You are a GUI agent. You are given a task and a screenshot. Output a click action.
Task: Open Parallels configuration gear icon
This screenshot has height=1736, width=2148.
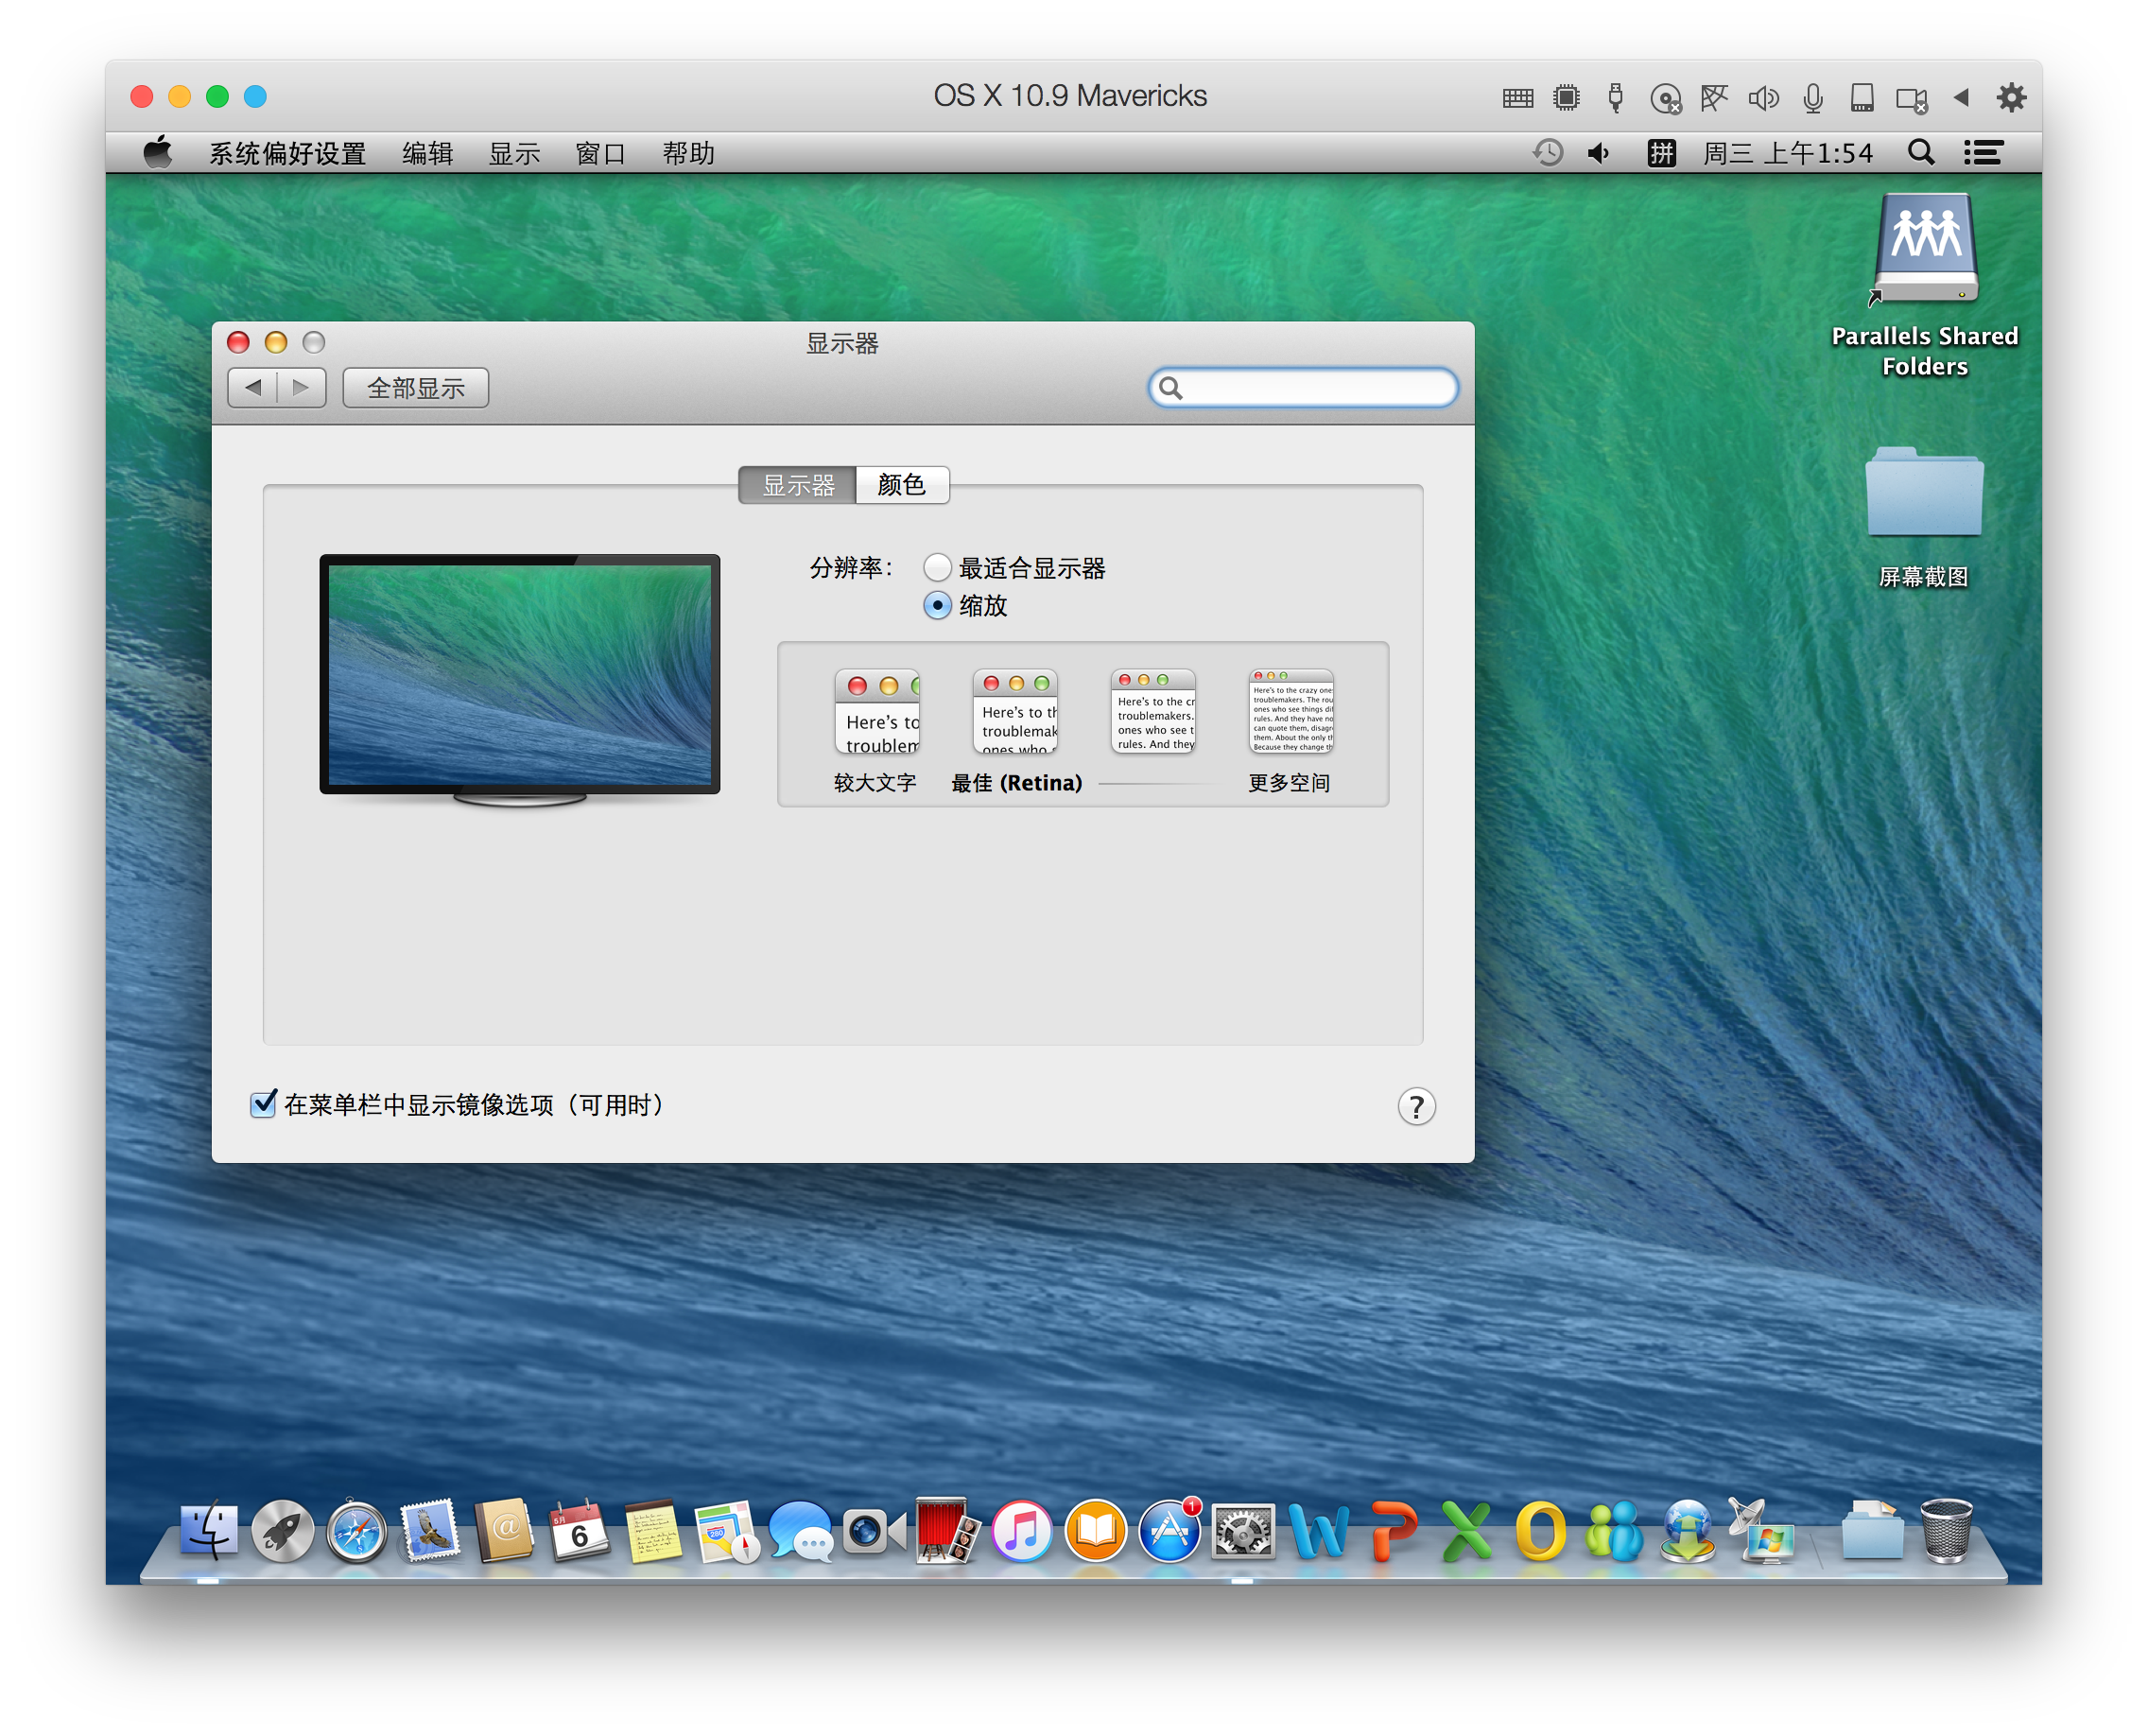pos(2010,97)
